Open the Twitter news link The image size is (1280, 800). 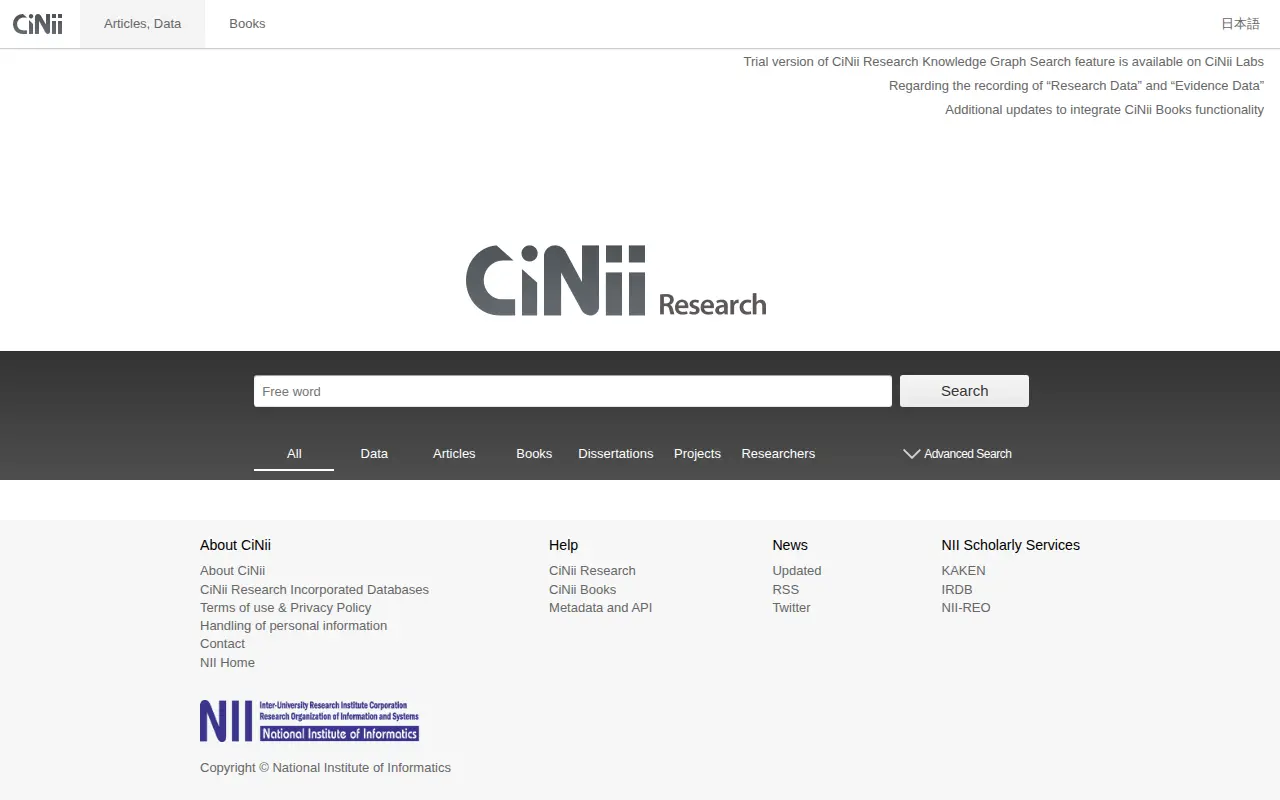tap(791, 608)
